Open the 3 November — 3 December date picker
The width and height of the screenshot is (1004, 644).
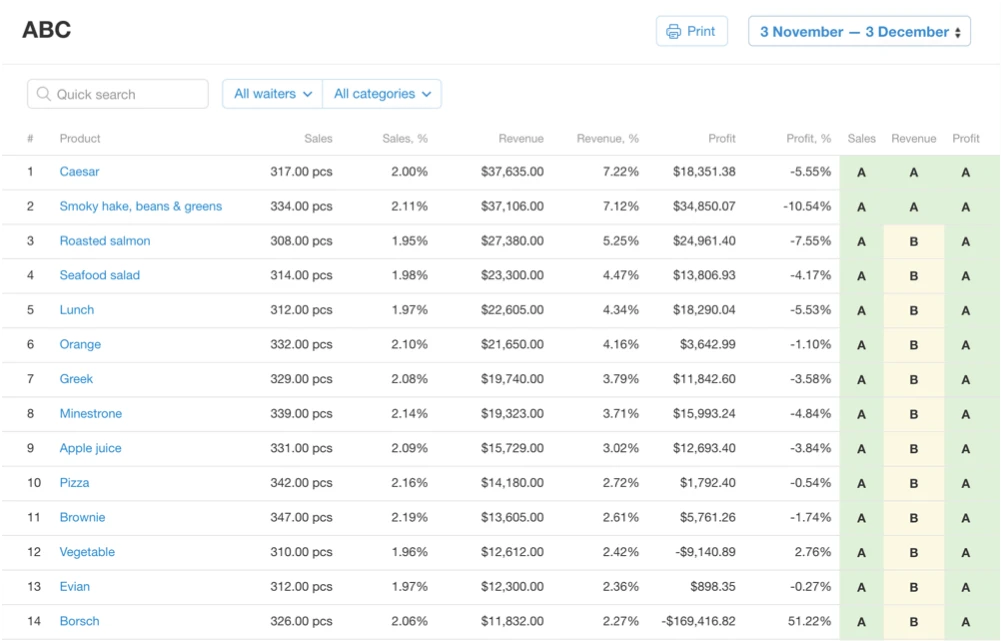pos(859,31)
